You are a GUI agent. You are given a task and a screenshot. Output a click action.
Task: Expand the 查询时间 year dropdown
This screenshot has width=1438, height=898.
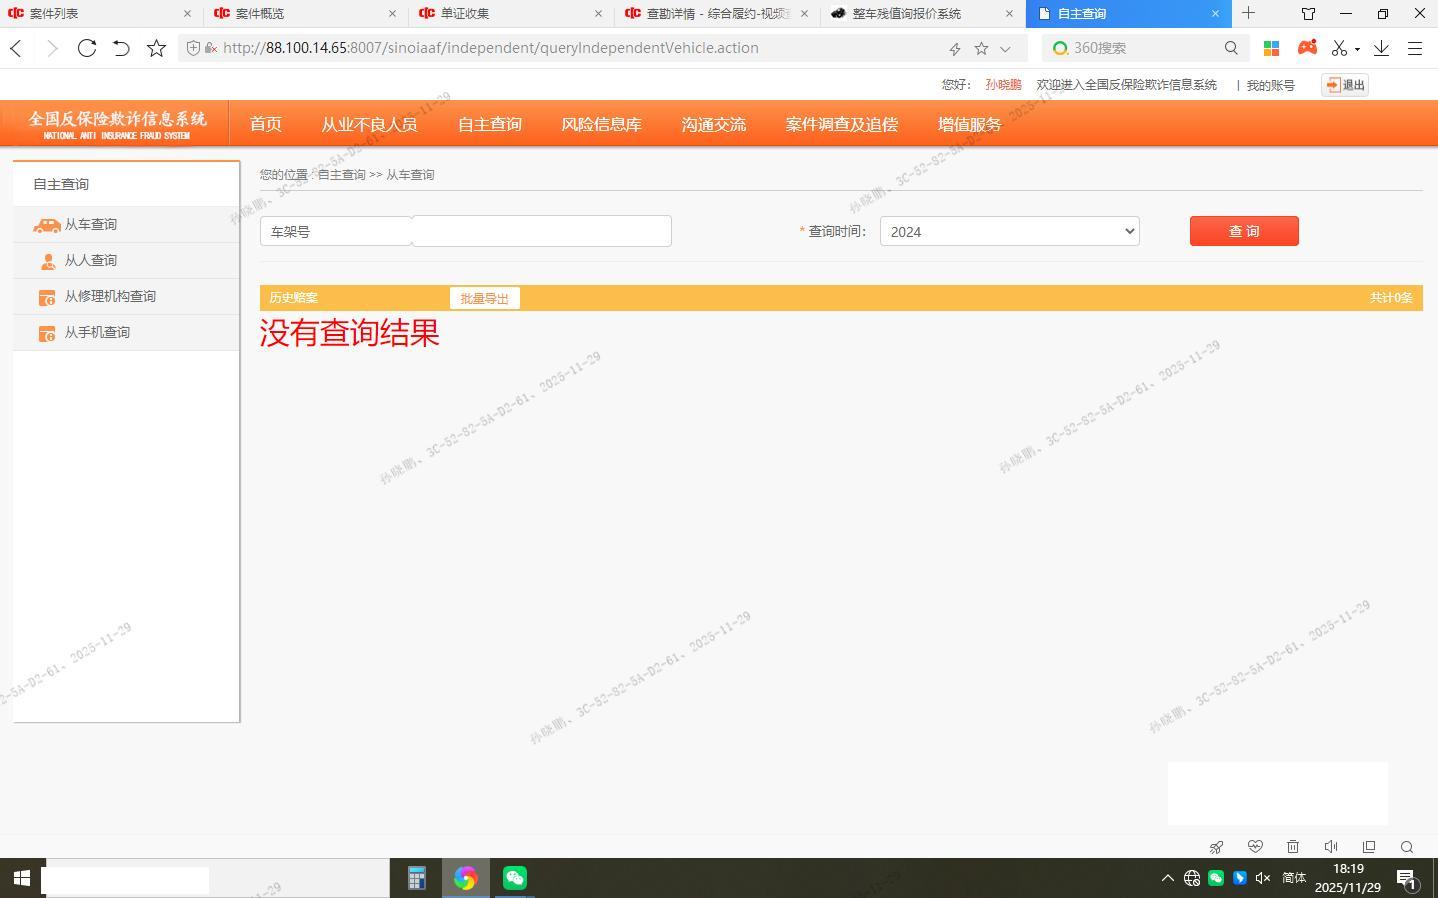point(1009,231)
